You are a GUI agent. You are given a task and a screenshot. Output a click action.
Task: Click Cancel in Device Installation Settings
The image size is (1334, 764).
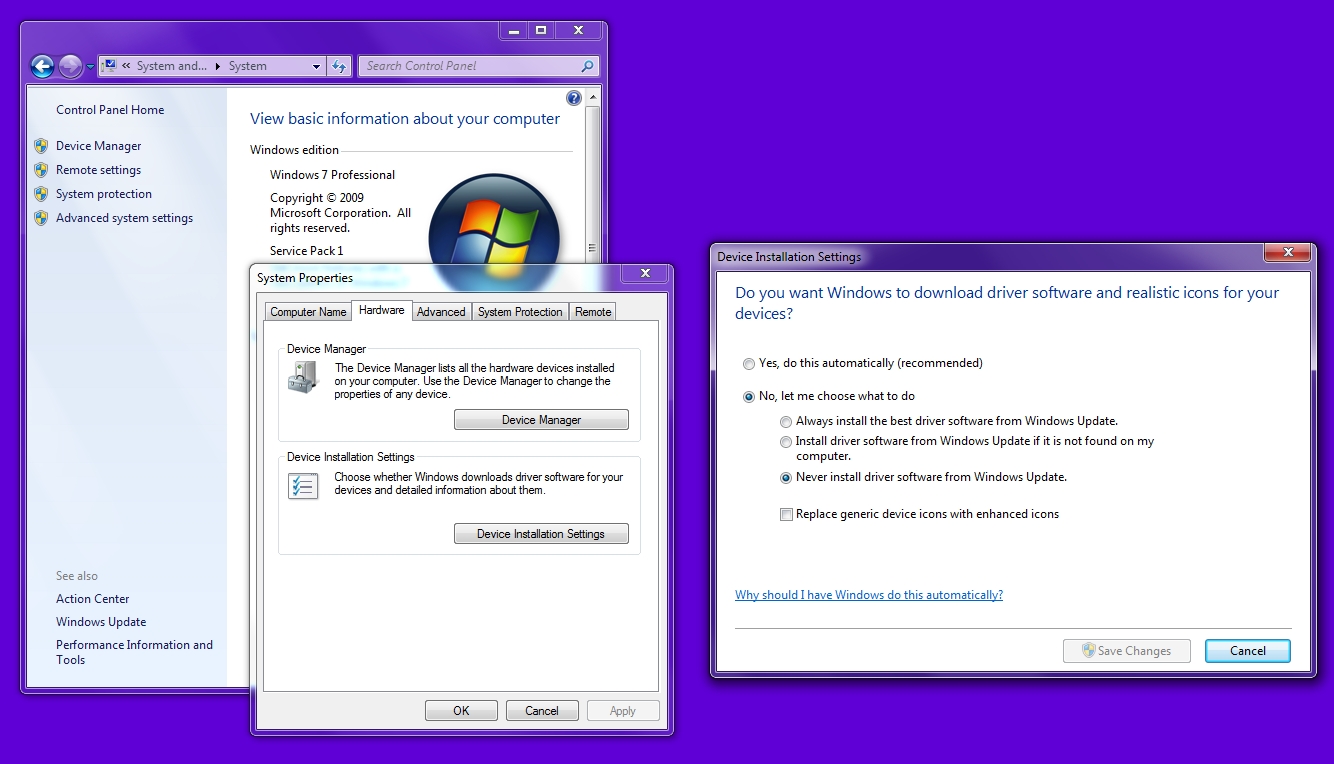(1248, 651)
